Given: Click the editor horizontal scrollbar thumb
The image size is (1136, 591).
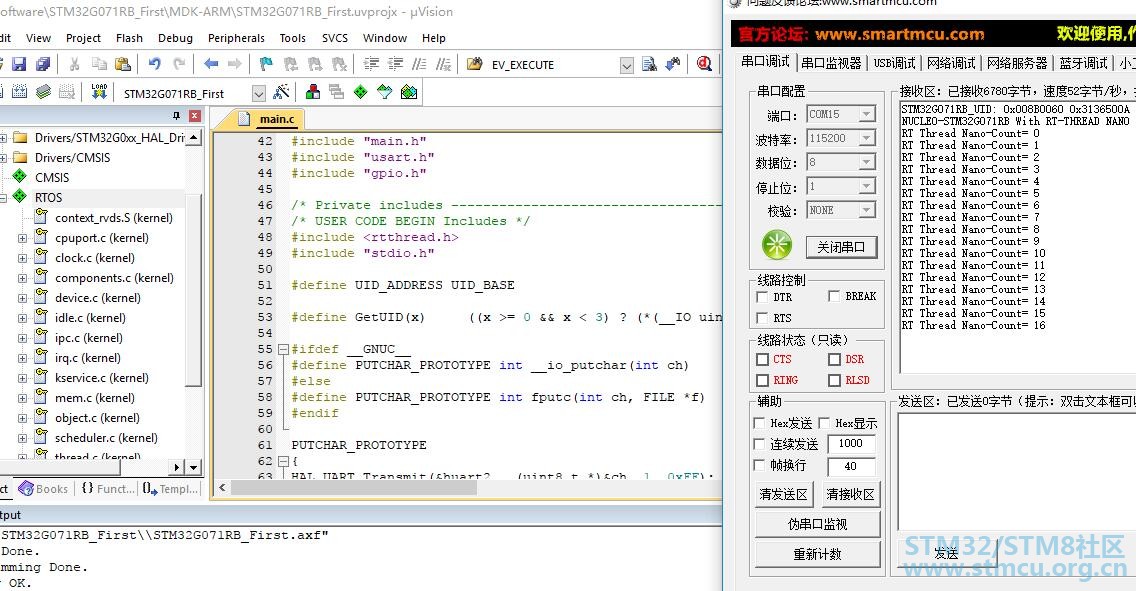Looking at the screenshot, I should click(354, 488).
